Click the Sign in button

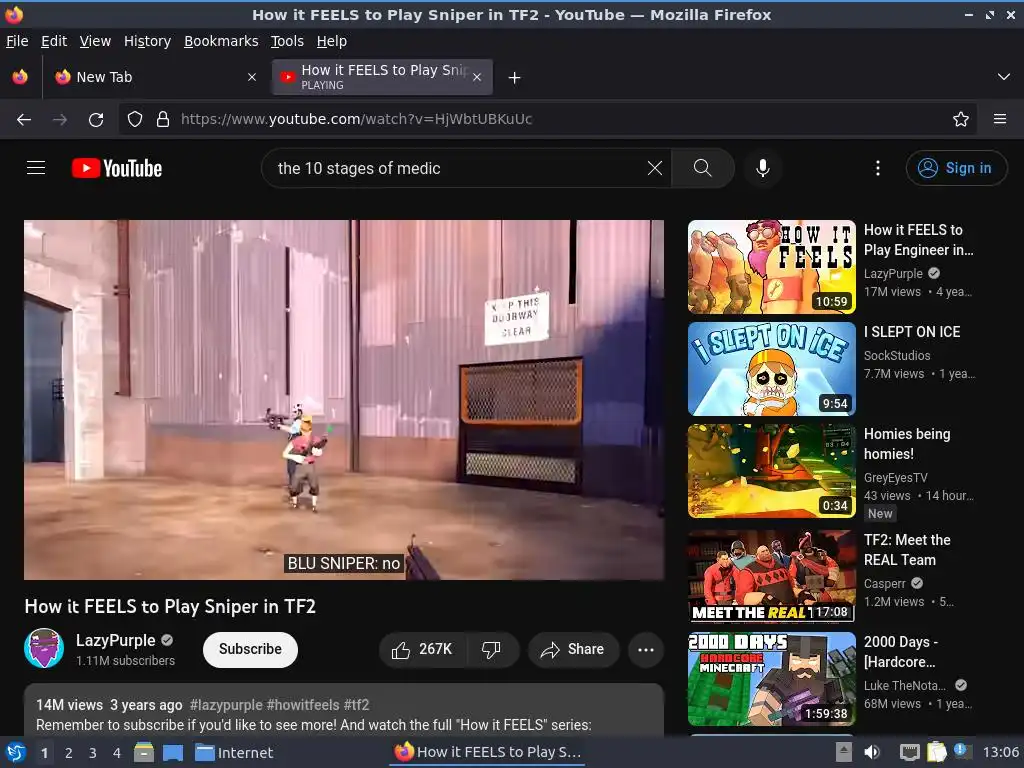point(955,168)
